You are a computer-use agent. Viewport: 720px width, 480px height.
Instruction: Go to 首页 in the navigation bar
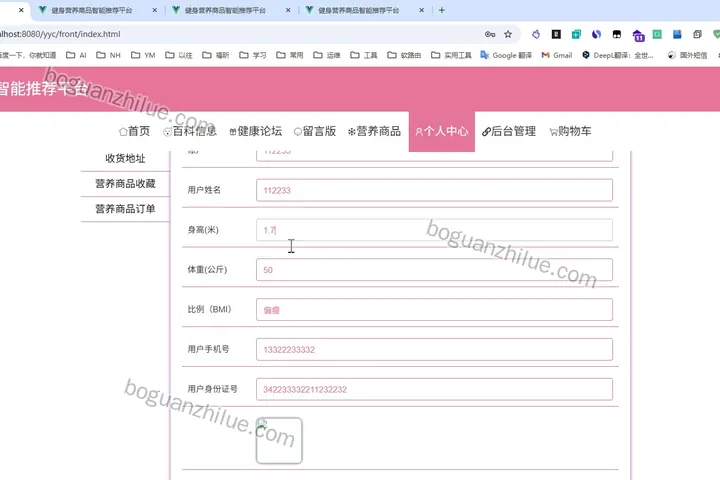point(134,131)
